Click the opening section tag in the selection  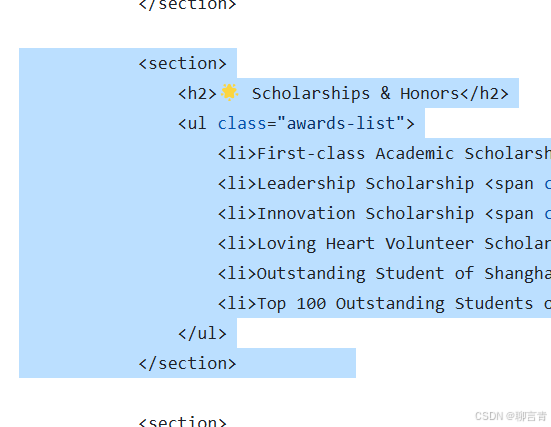coord(183,64)
